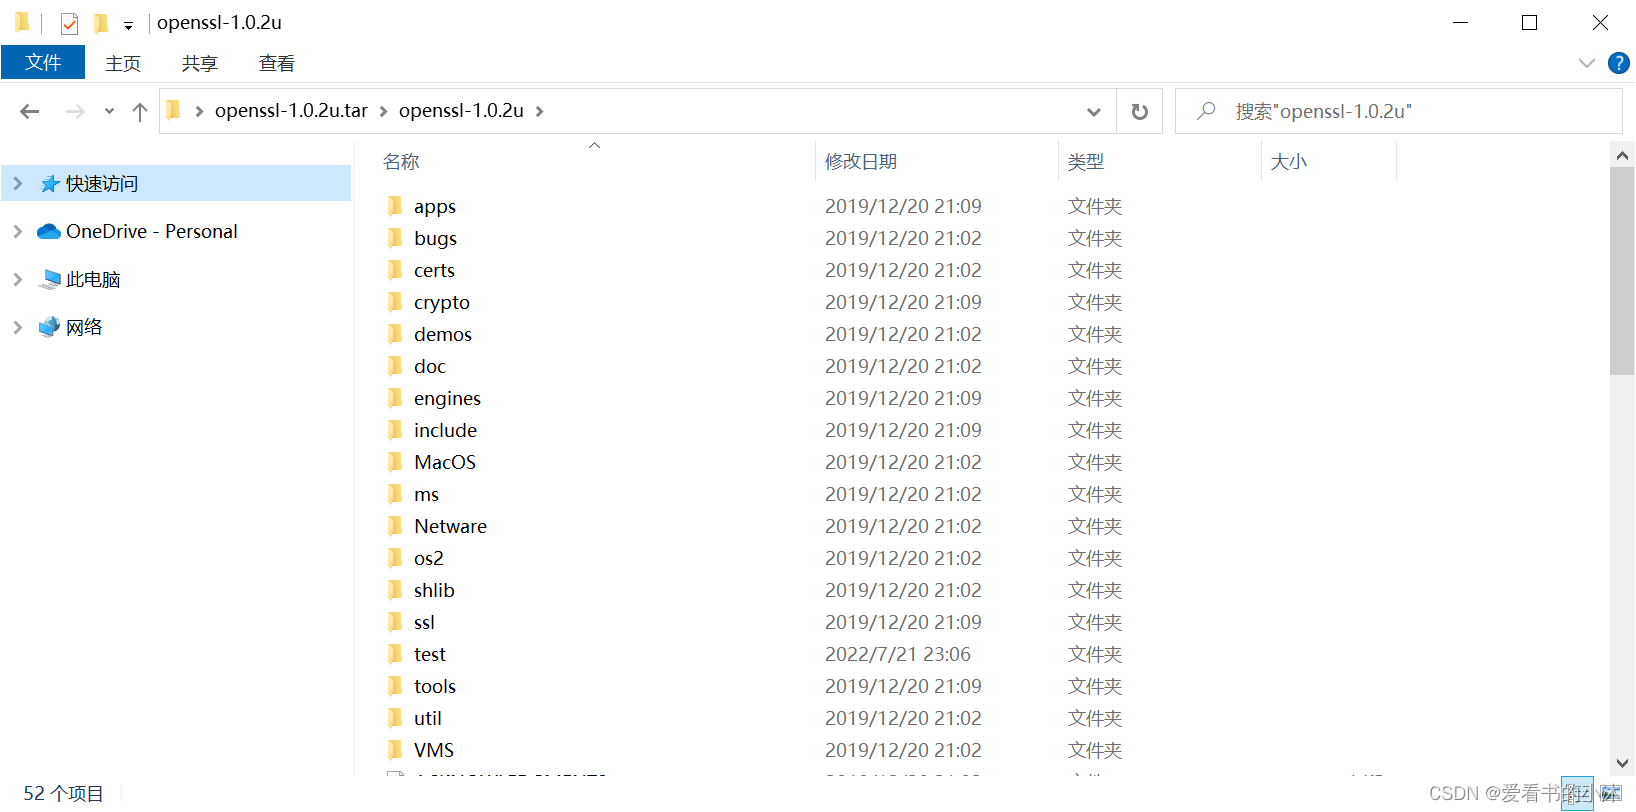
Task: Click openssl-1.0.2u.tar in the address path
Action: 291,111
